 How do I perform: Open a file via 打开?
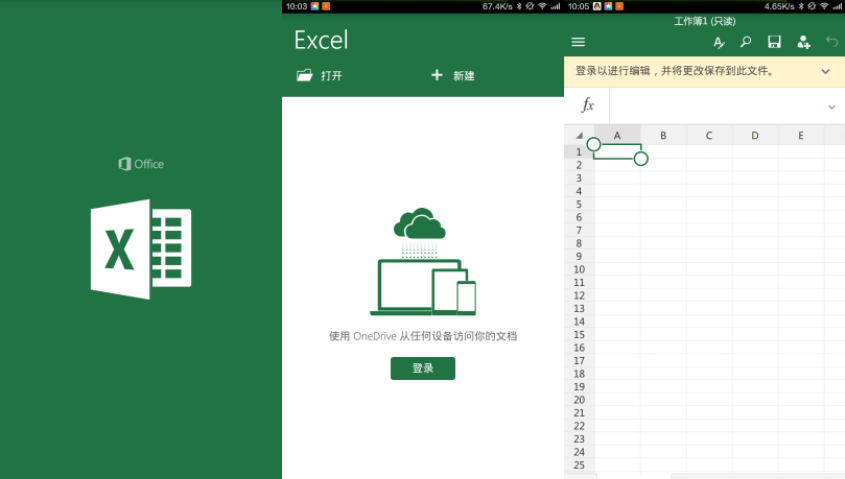tap(320, 75)
